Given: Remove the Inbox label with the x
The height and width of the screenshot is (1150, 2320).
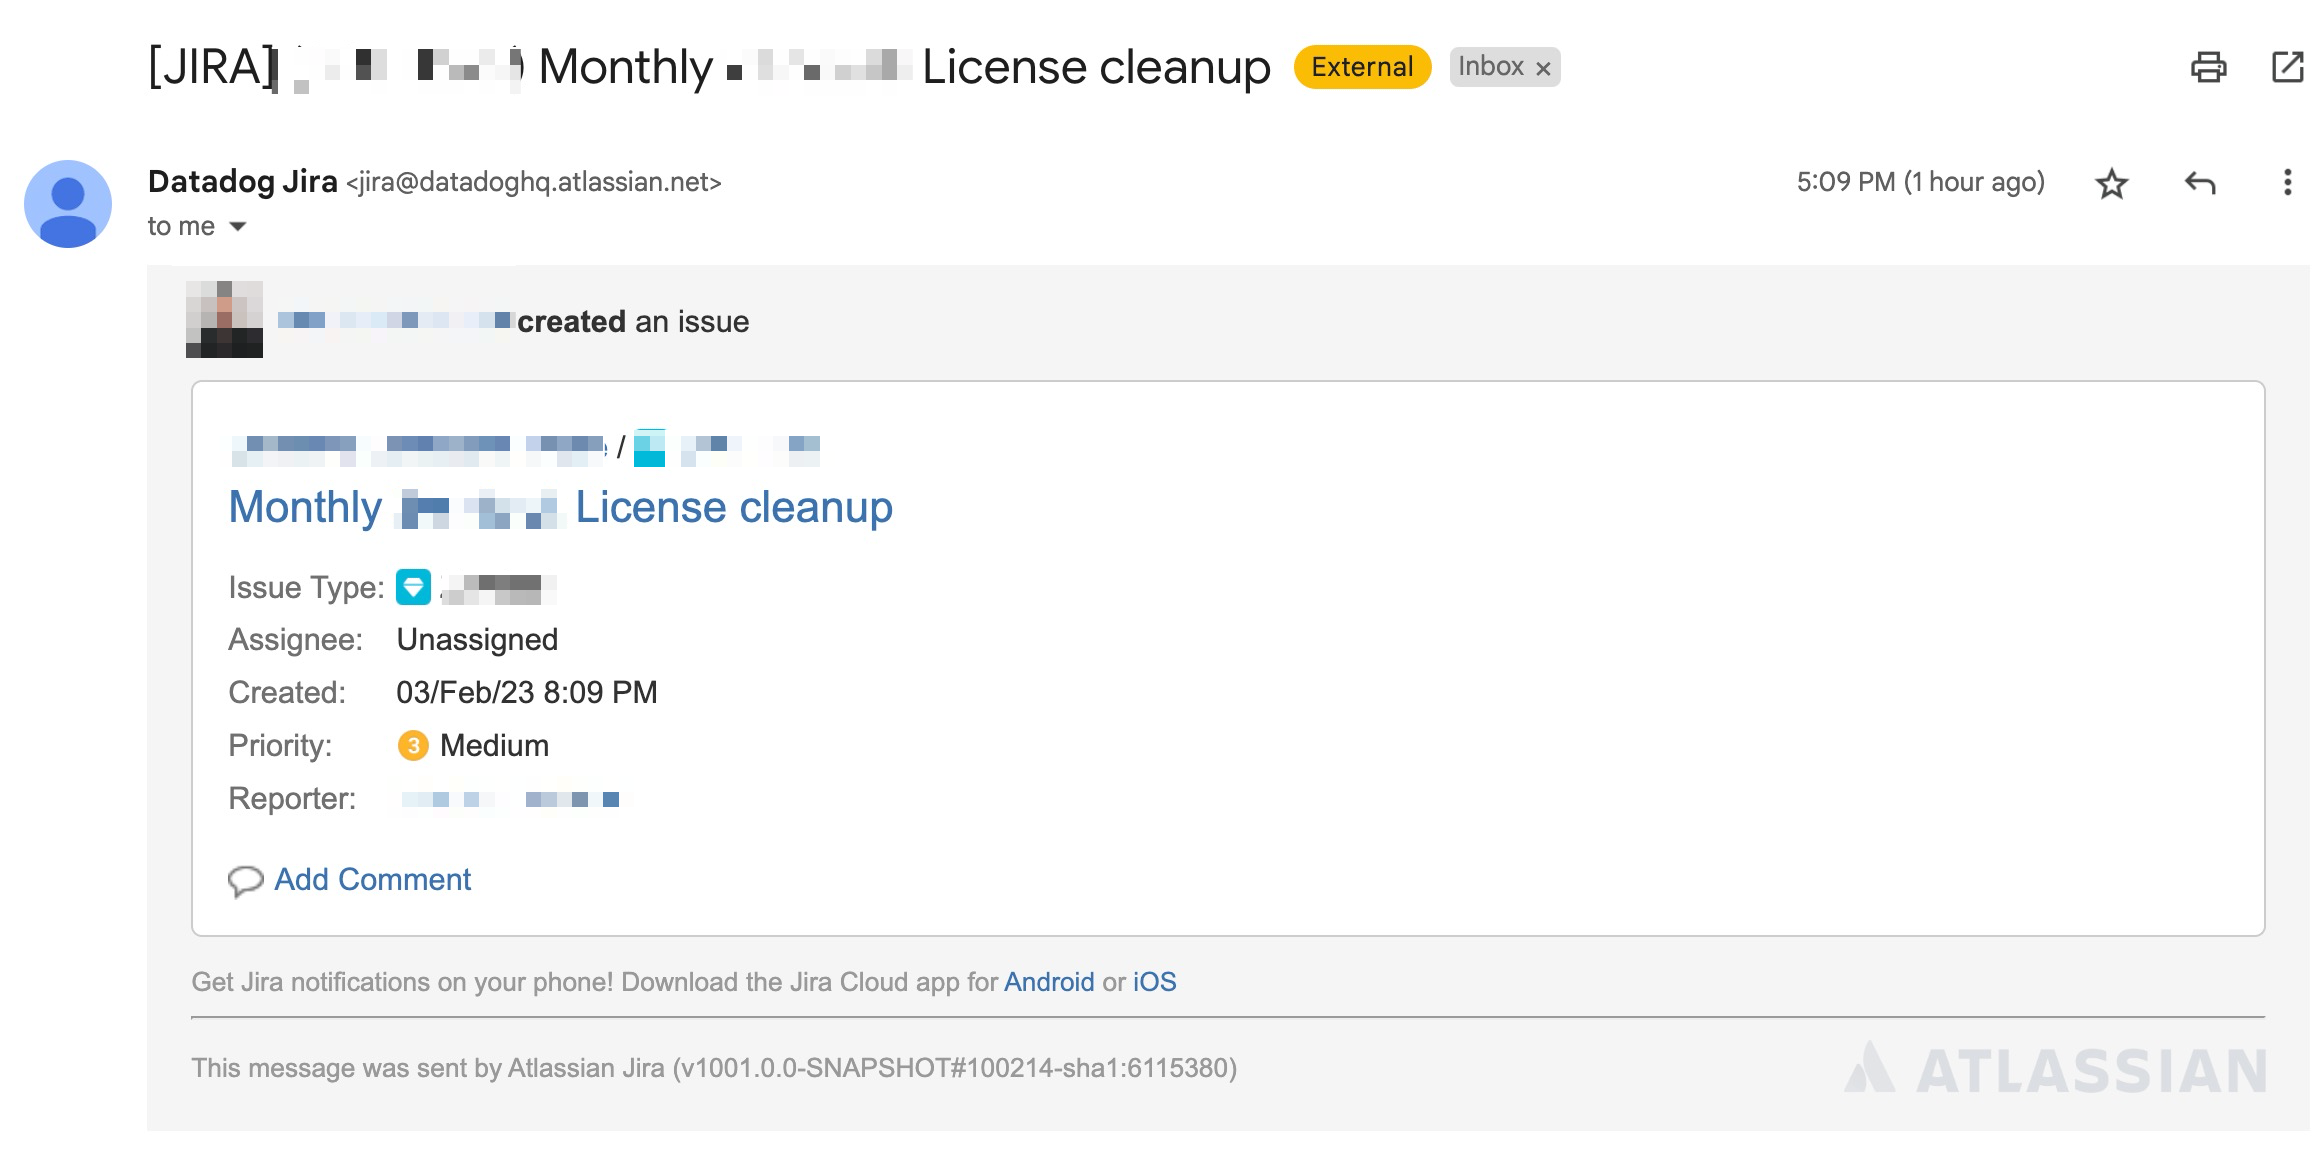Looking at the screenshot, I should click(1543, 68).
